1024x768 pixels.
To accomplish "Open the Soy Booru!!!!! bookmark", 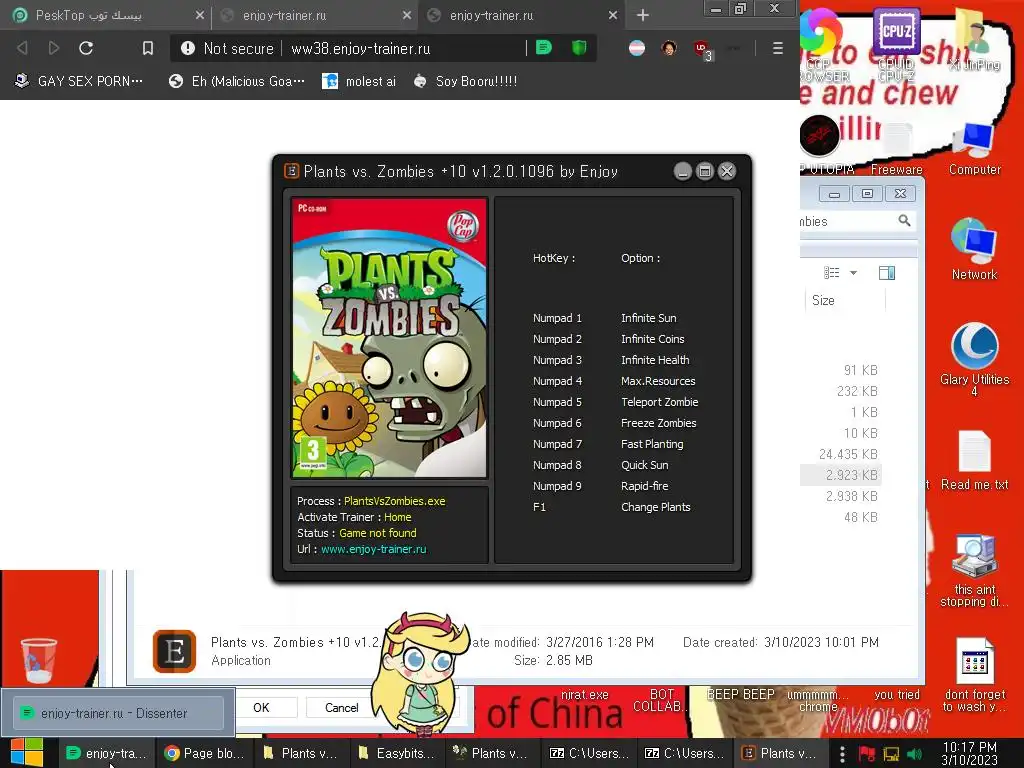I will tap(466, 82).
